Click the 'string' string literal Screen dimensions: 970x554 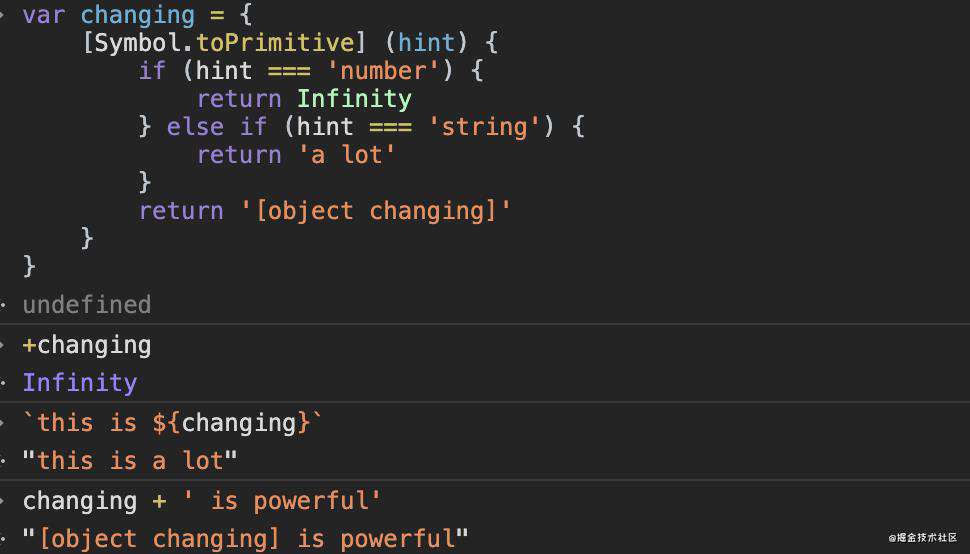tap(484, 127)
